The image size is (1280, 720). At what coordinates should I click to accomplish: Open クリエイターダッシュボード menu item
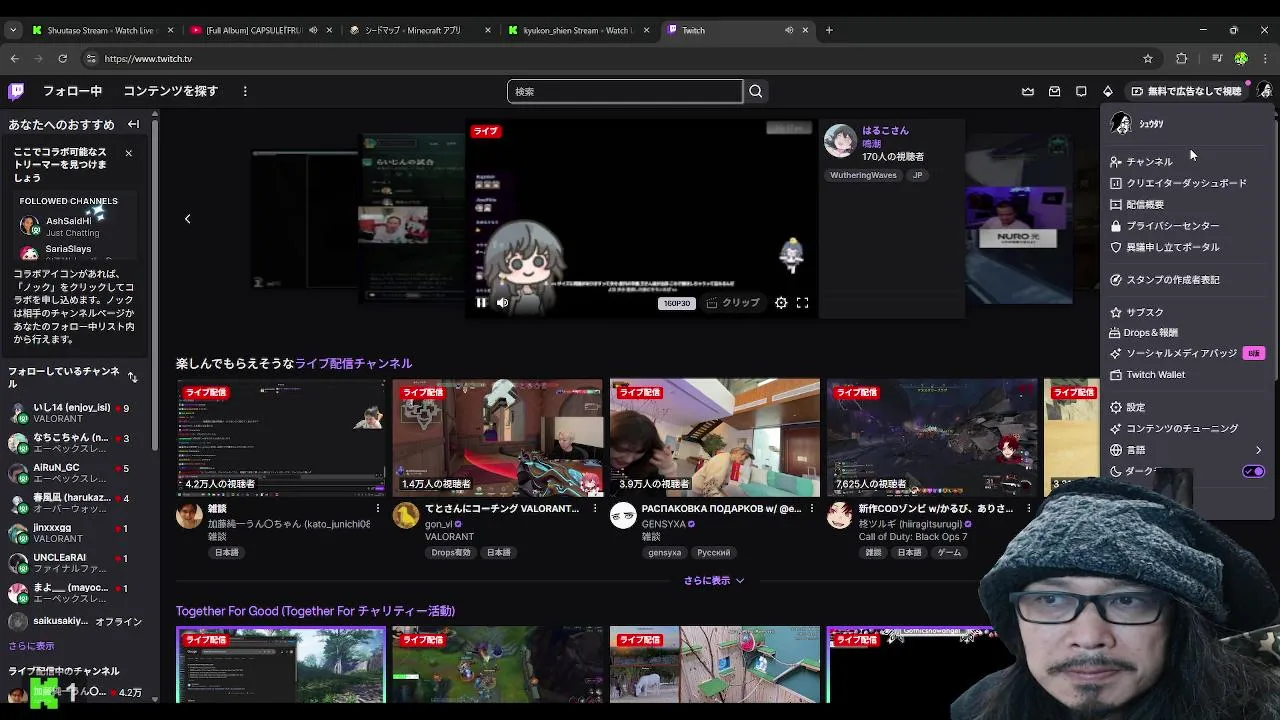(x=1188, y=183)
